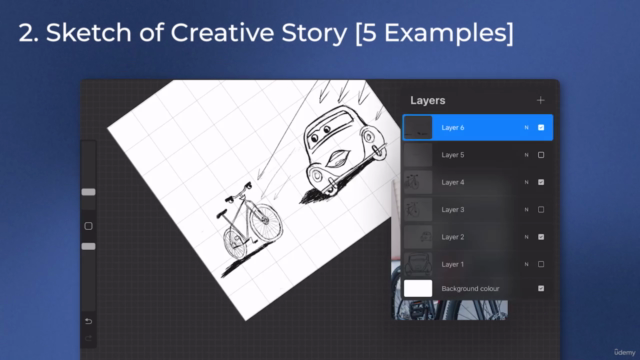Toggle the Background colour visibility checkbox
Image resolution: width=640 pixels, height=360 pixels.
[541, 288]
